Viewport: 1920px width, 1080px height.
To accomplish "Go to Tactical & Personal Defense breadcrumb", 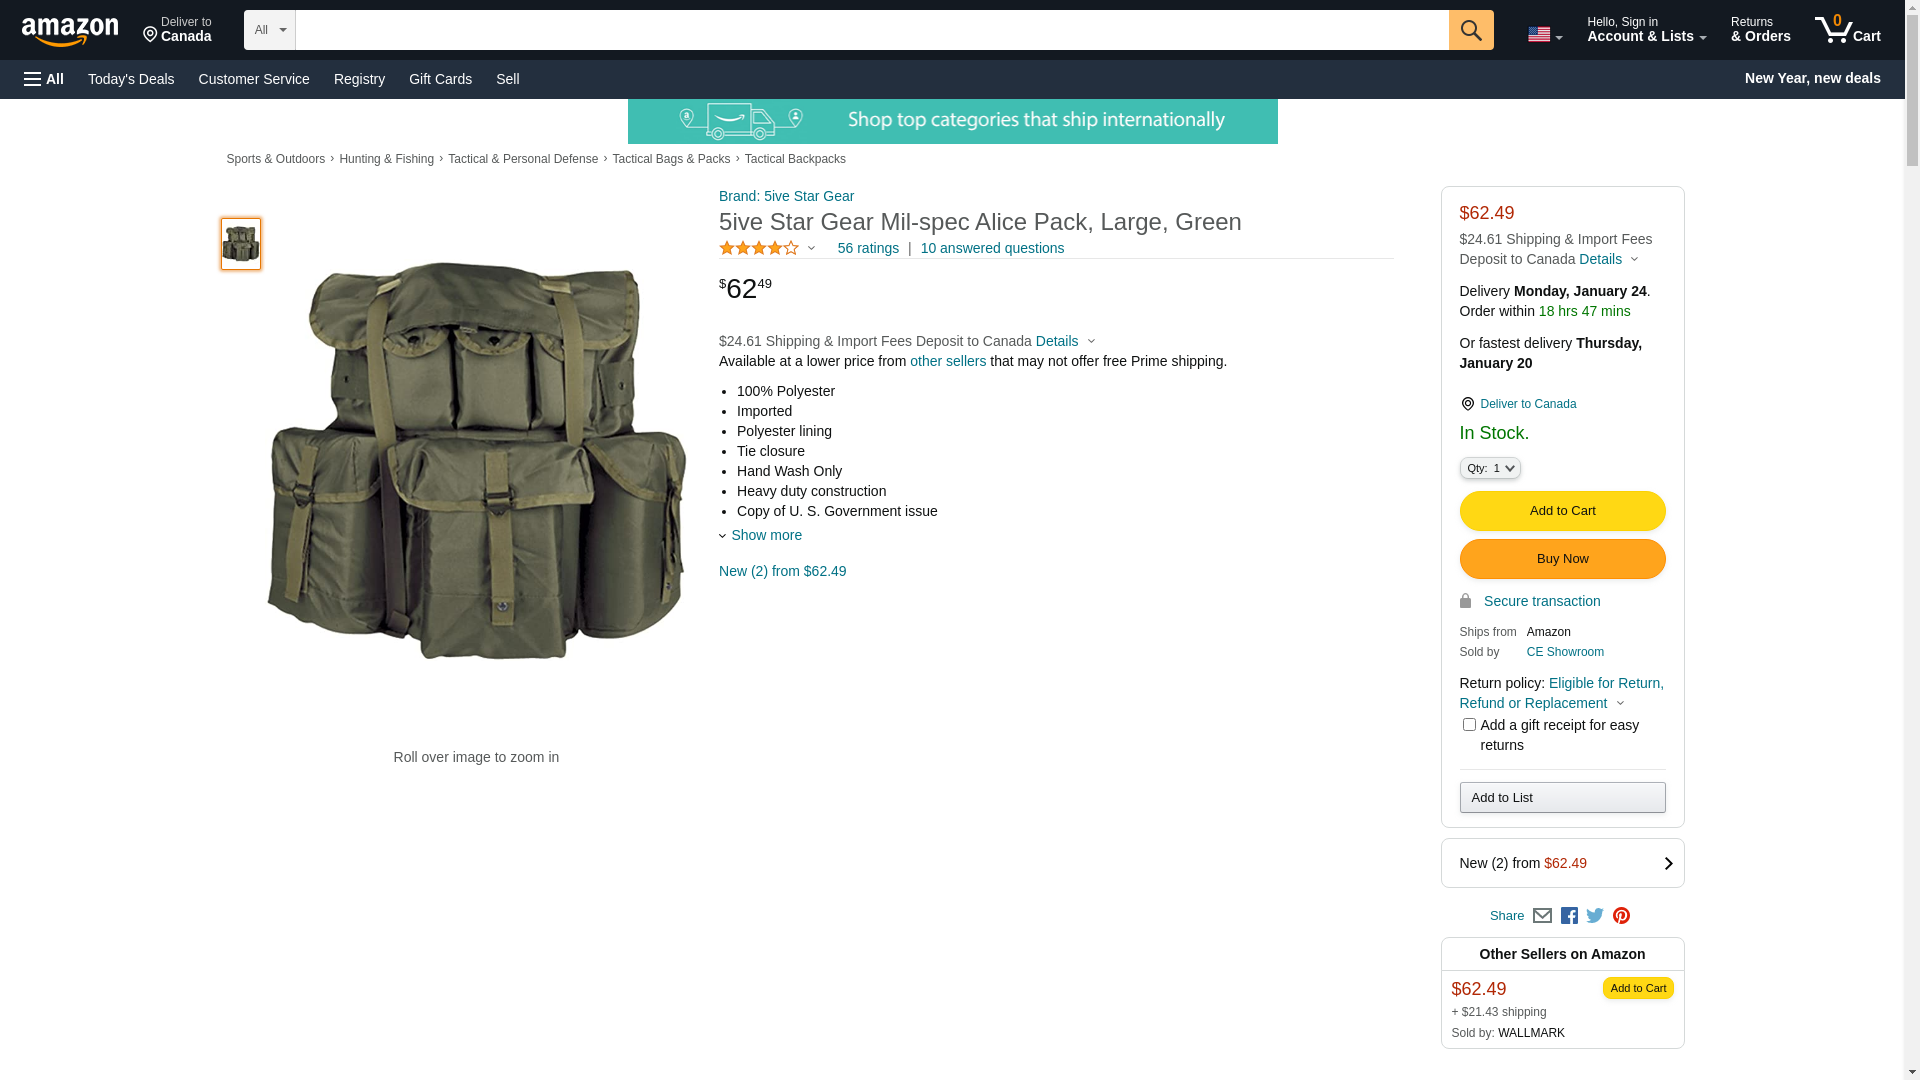I will [523, 159].
